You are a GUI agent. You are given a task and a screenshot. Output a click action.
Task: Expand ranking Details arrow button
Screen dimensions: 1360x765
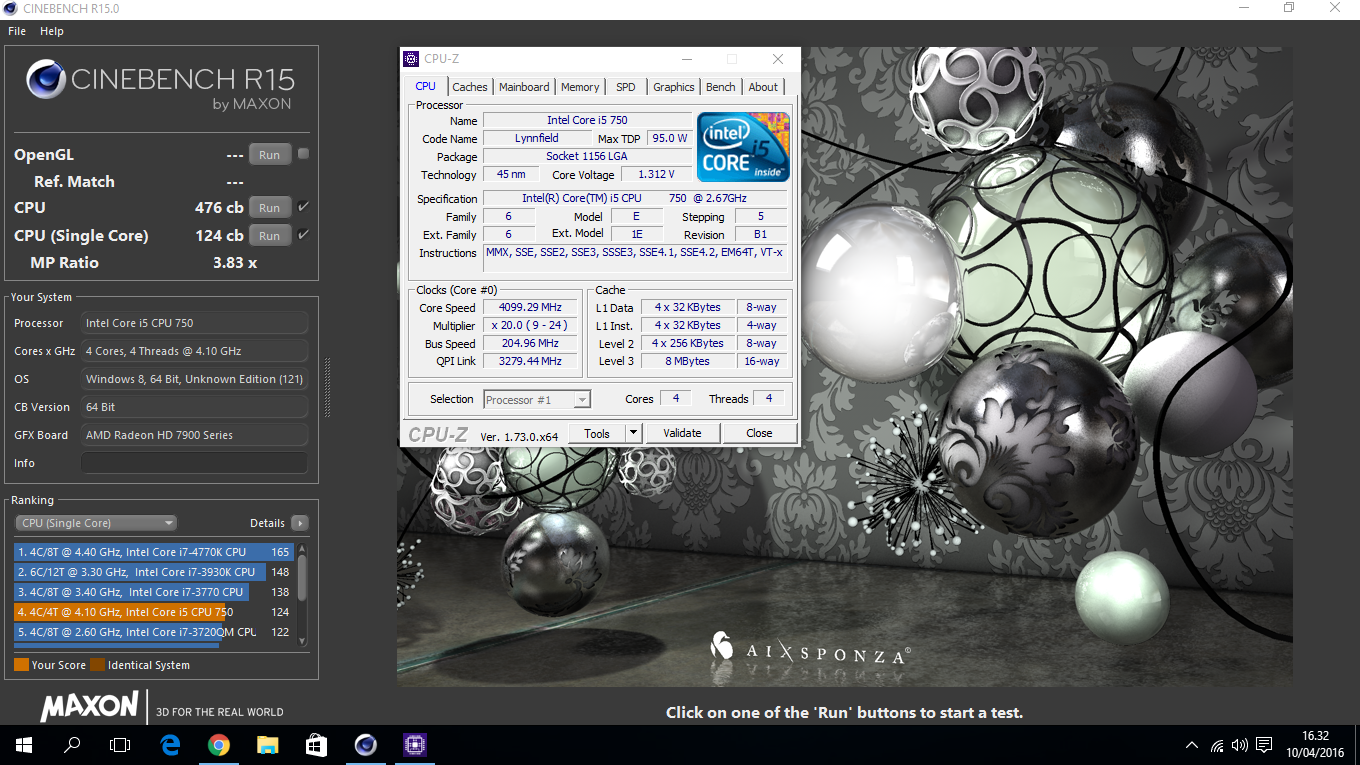pyautogui.click(x=299, y=523)
